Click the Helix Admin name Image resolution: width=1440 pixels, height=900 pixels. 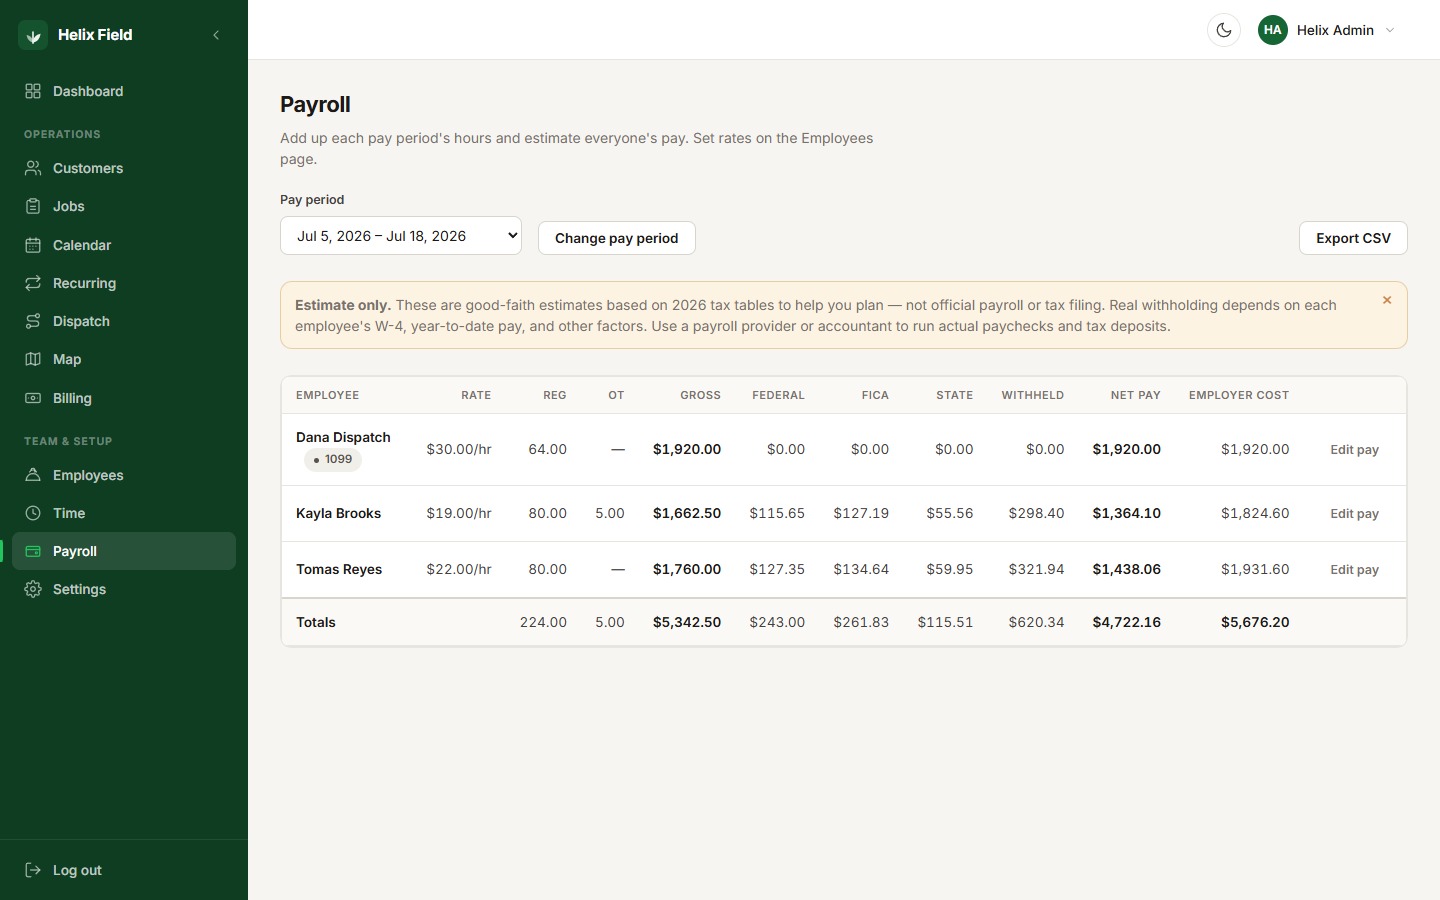pos(1335,30)
